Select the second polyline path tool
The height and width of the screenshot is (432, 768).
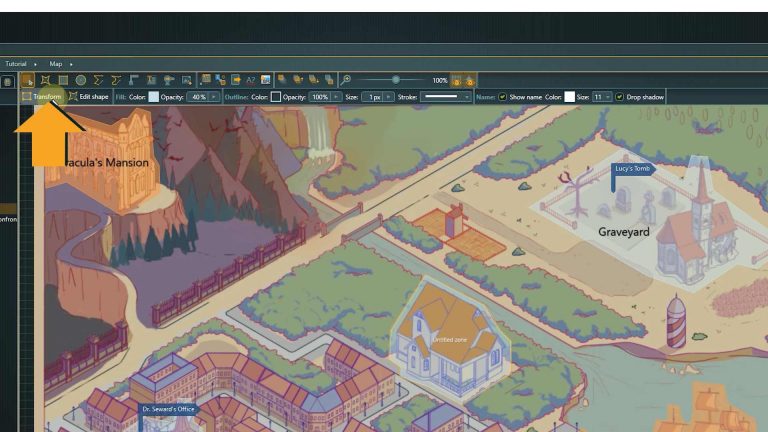[116, 80]
